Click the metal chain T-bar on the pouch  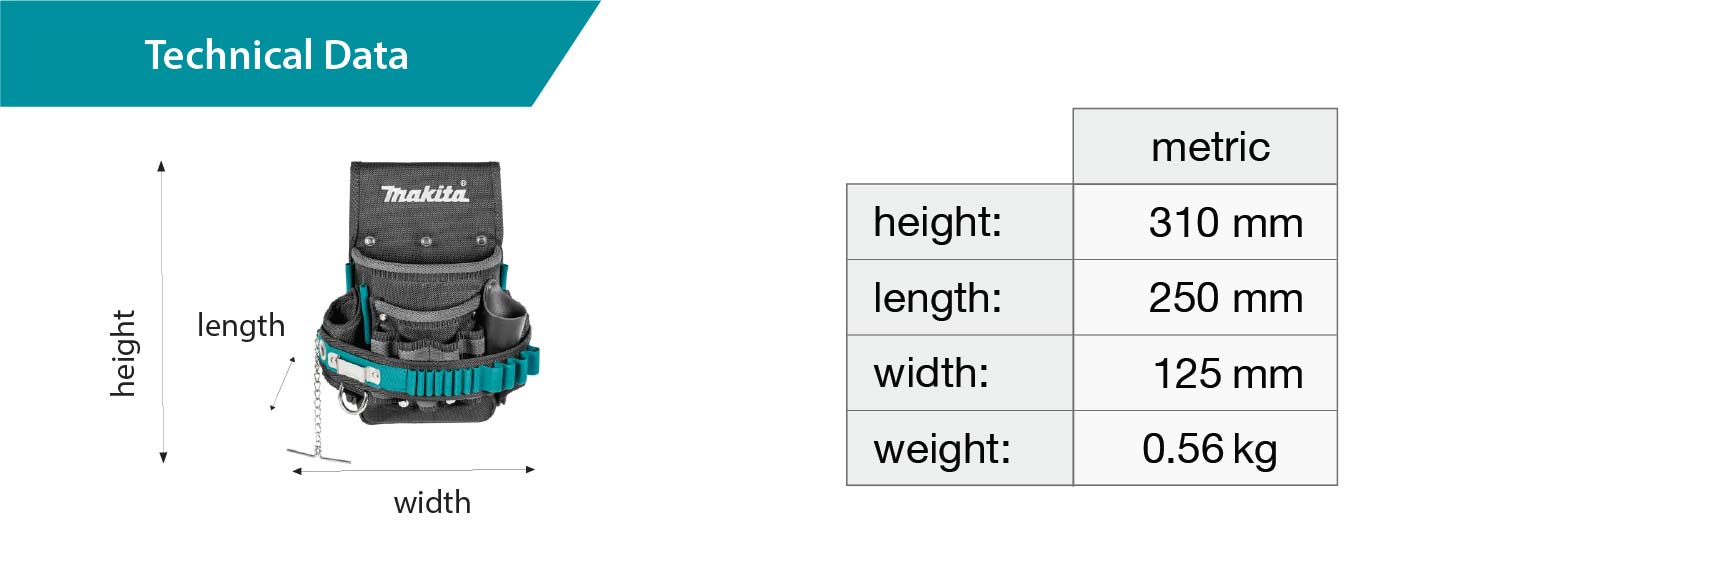319,455
